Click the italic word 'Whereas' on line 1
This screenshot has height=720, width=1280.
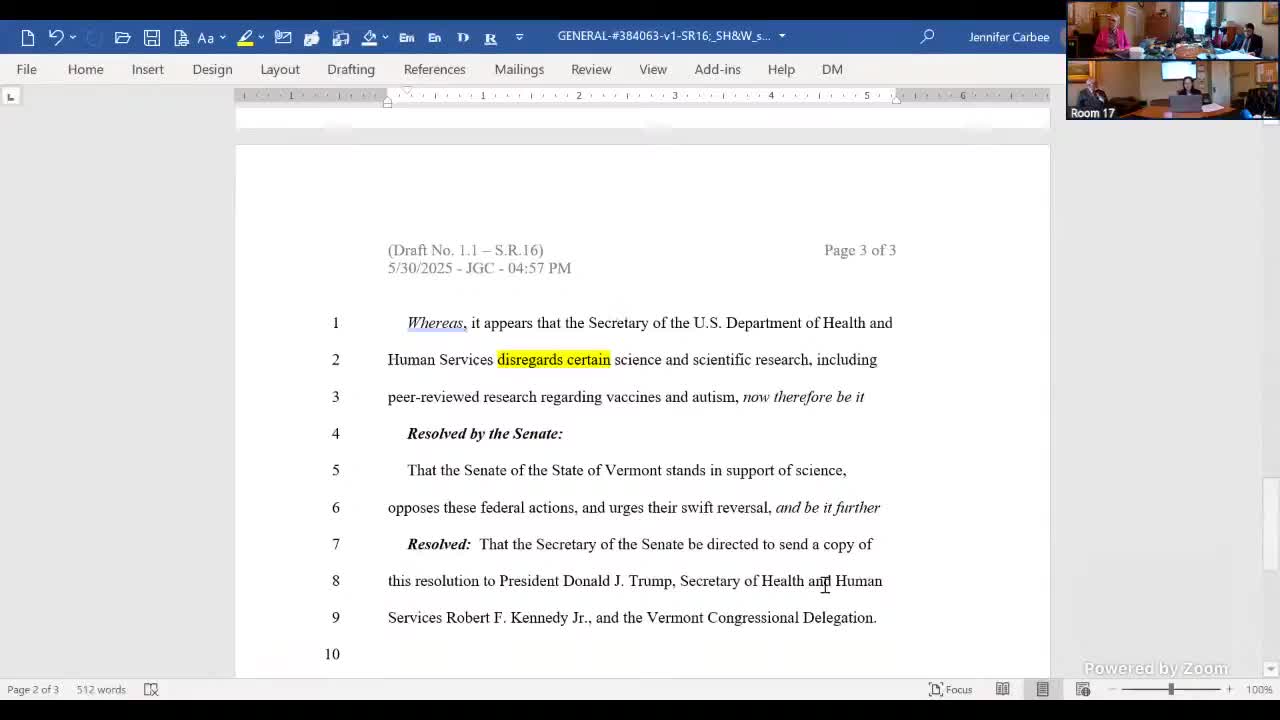435,323
